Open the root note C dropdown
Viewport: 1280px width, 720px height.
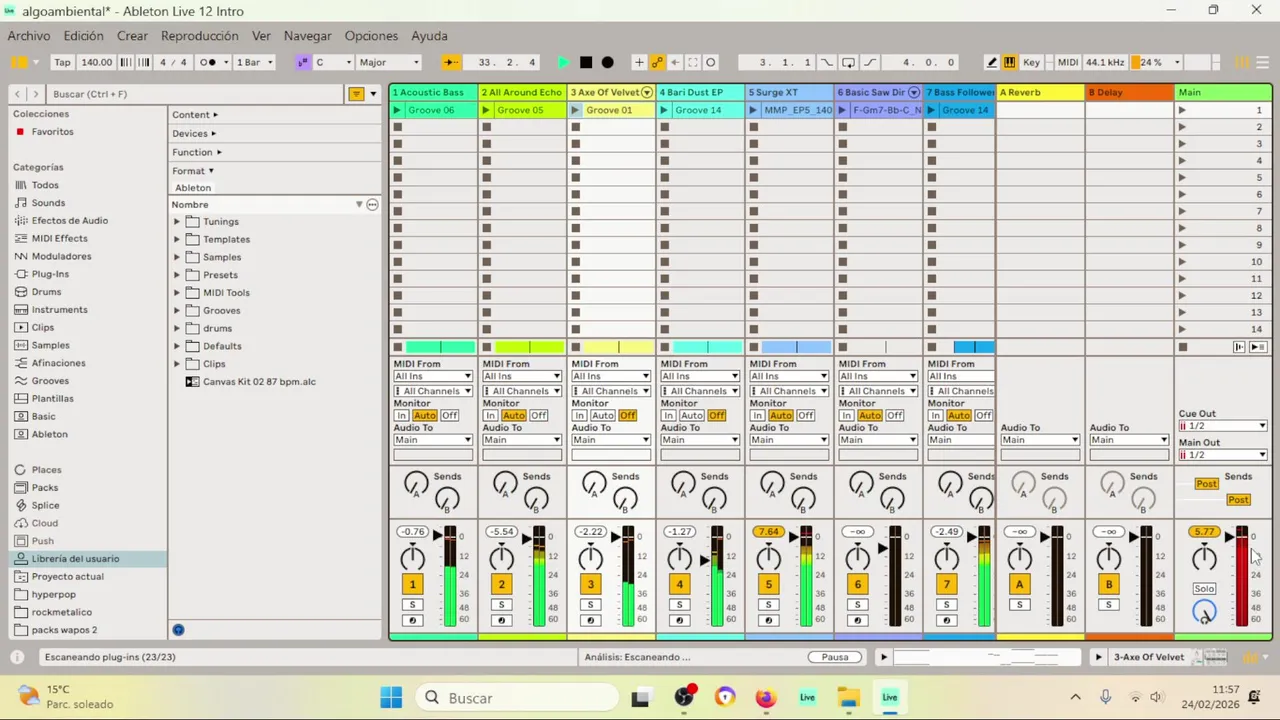[x=334, y=62]
